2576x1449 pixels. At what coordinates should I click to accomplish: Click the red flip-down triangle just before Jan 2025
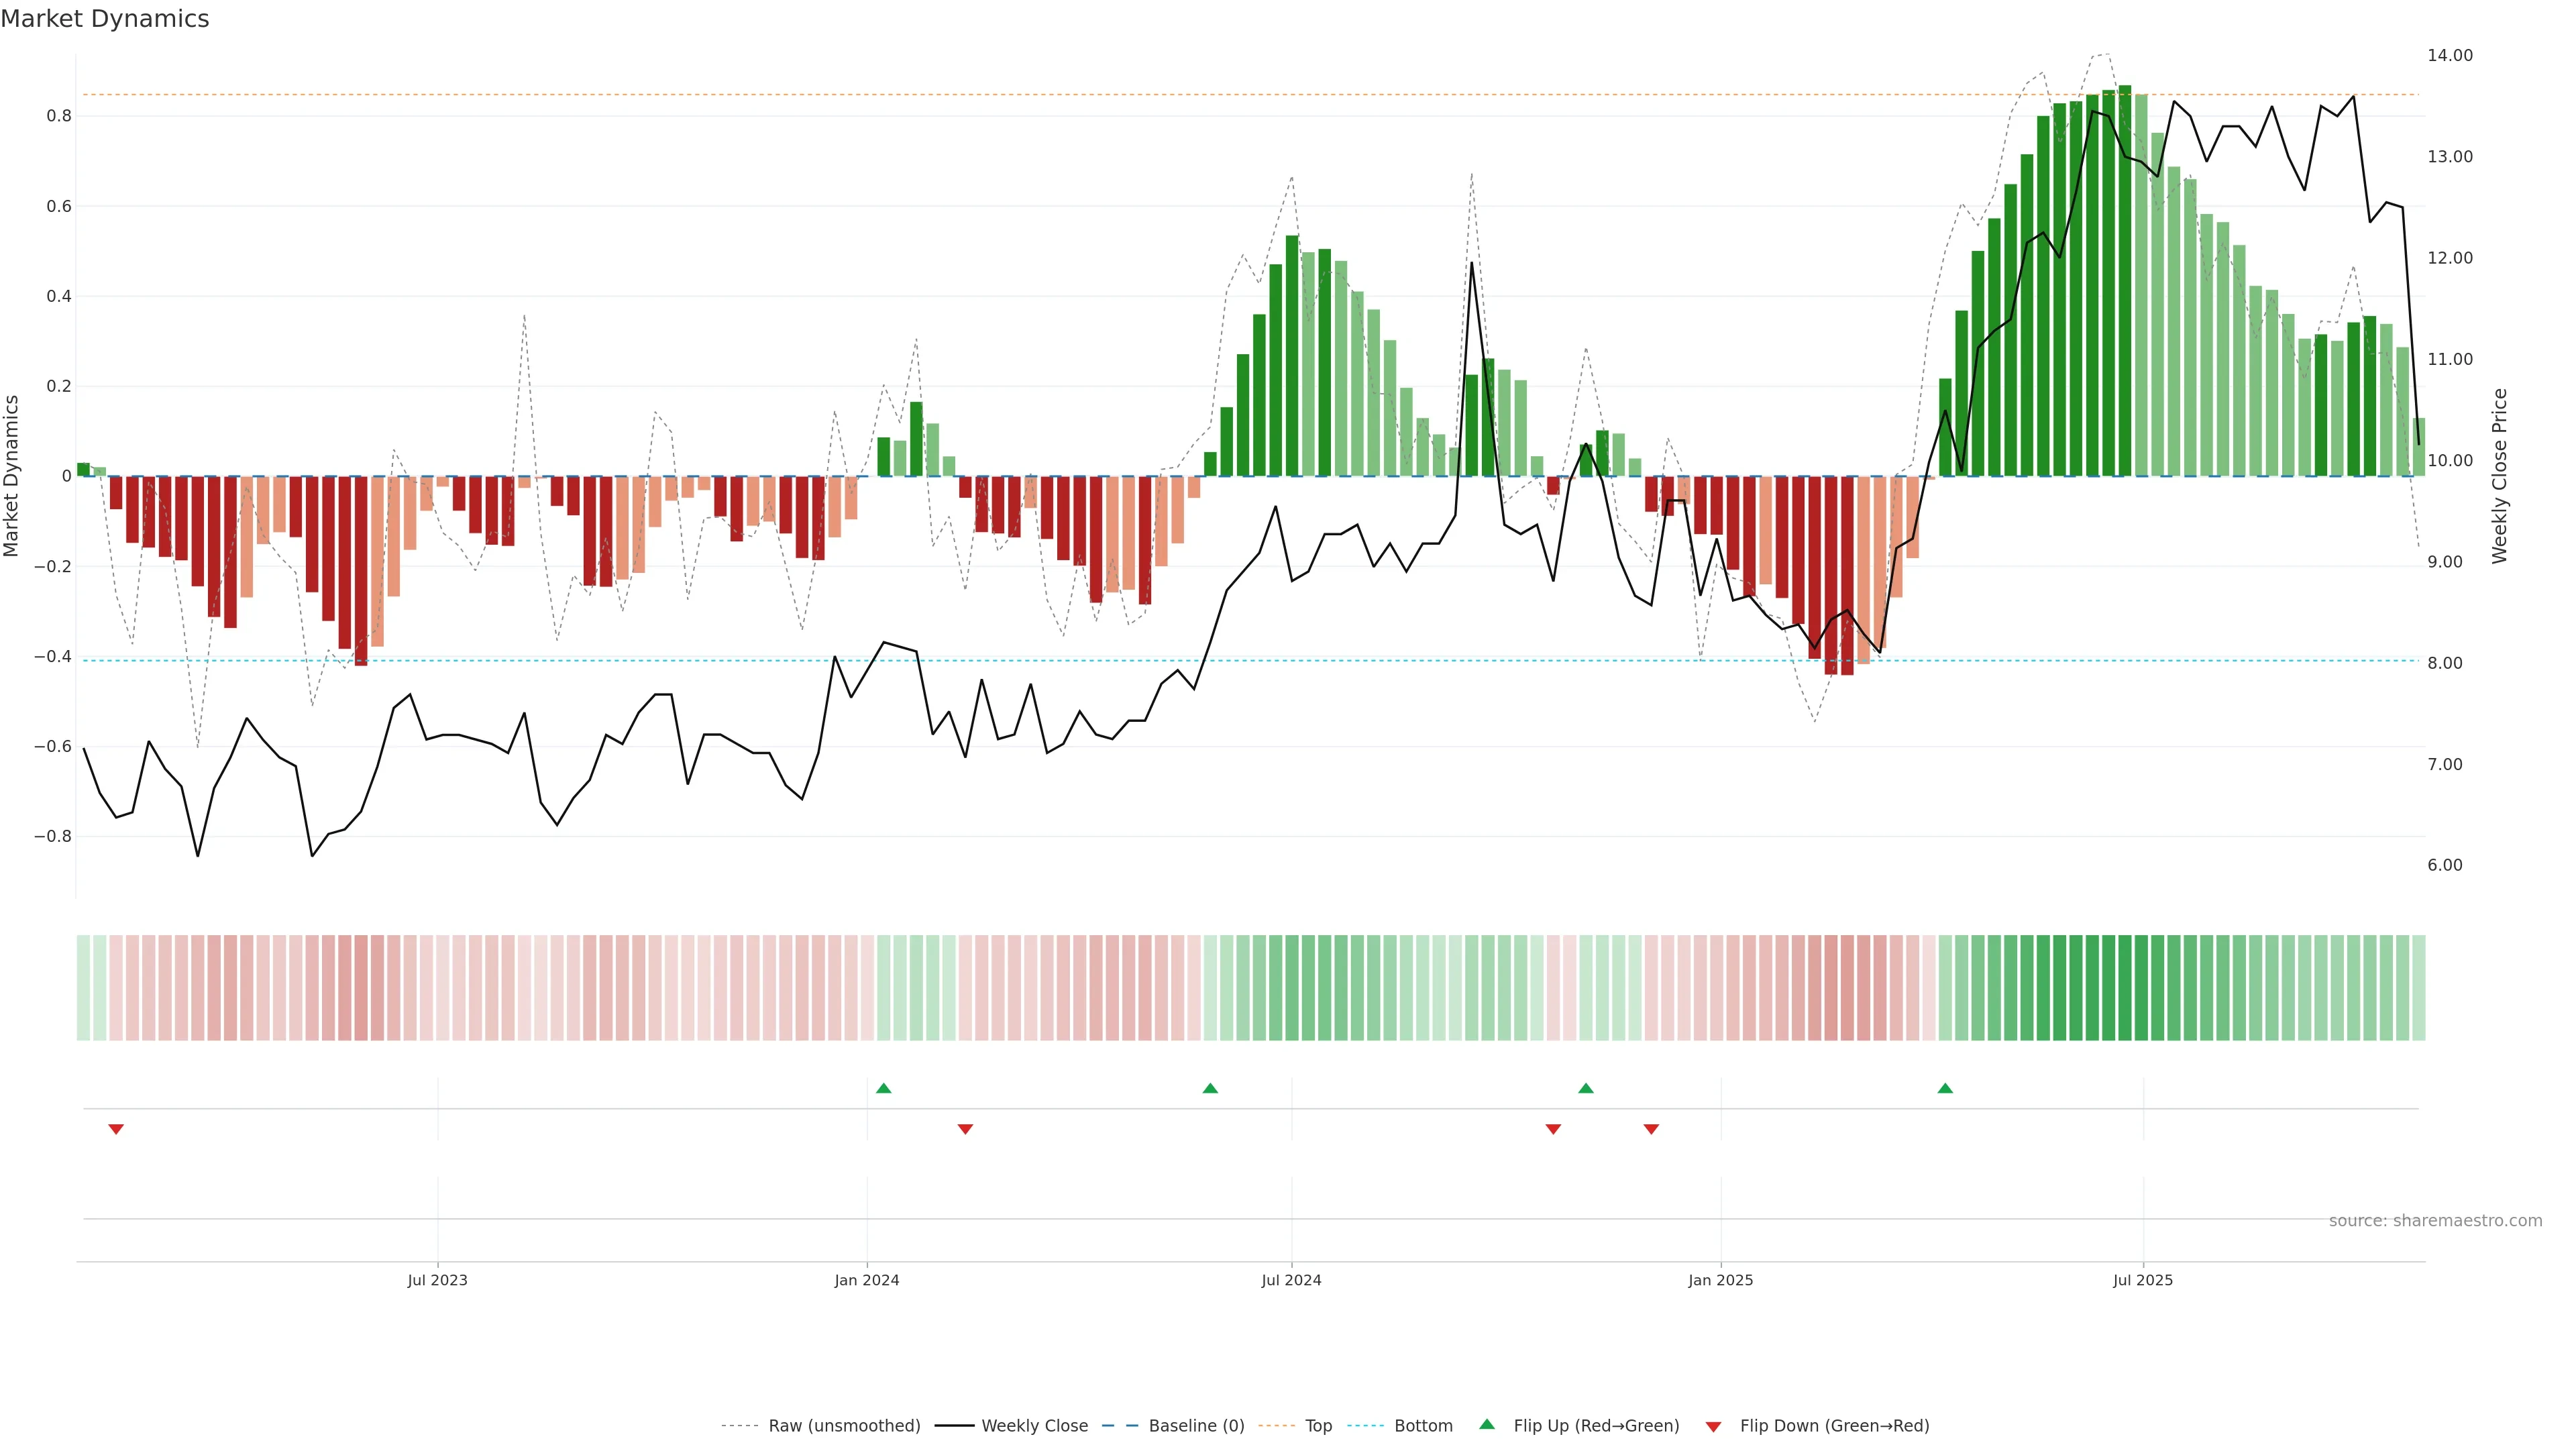(1651, 1129)
